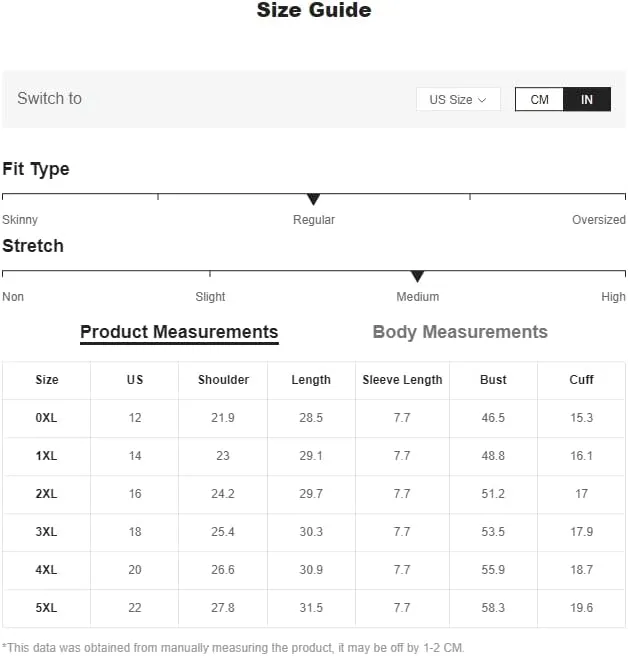Viewport: 628px width, 656px height.
Task: Select the 3XL size row
Action: [x=314, y=532]
